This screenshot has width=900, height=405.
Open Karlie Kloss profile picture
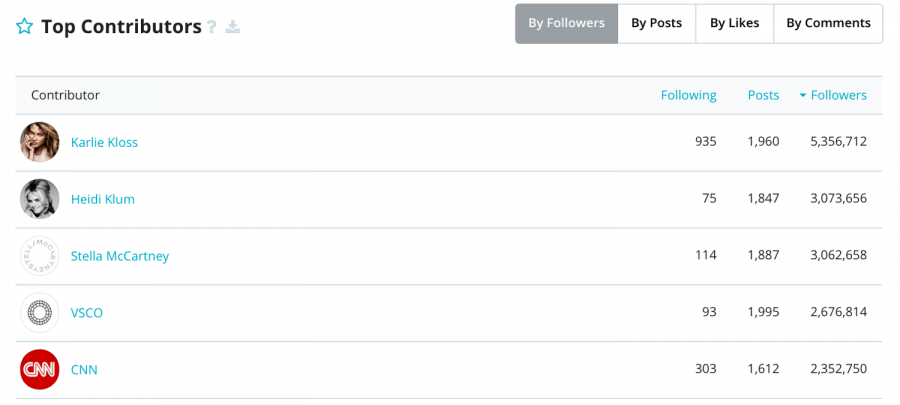[x=40, y=142]
